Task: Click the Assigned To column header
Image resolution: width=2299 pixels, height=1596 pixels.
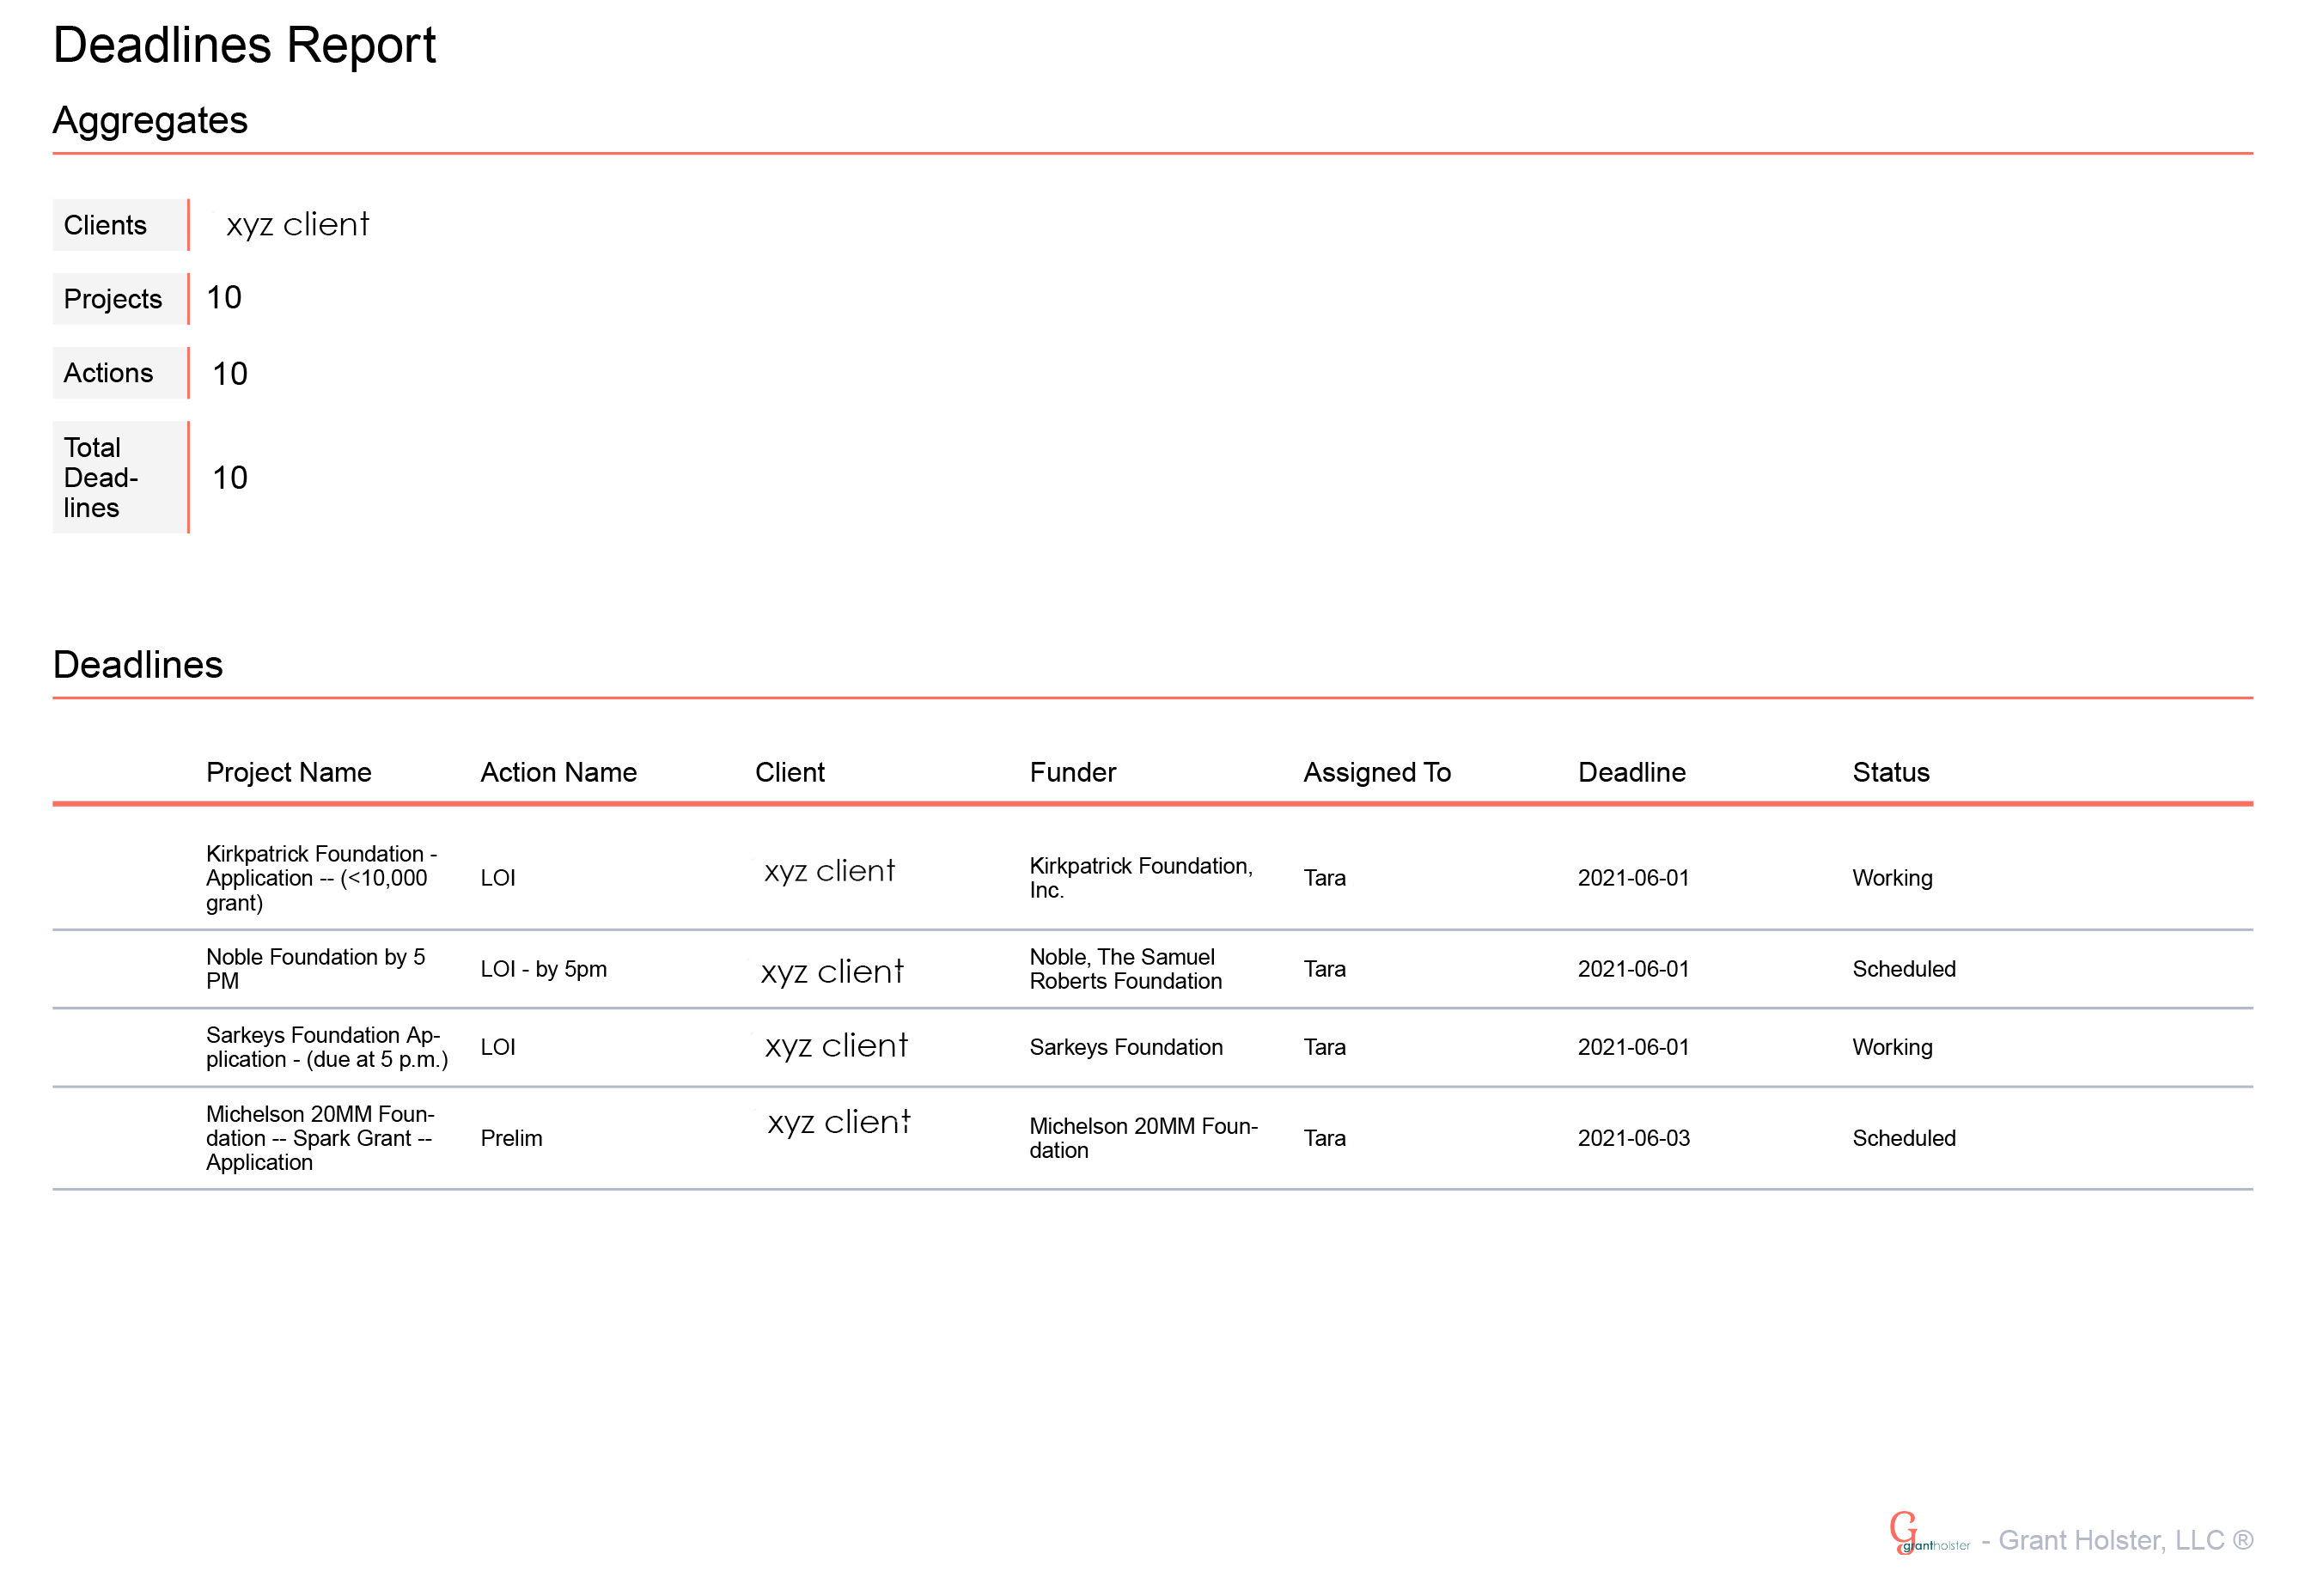Action: tap(1376, 772)
